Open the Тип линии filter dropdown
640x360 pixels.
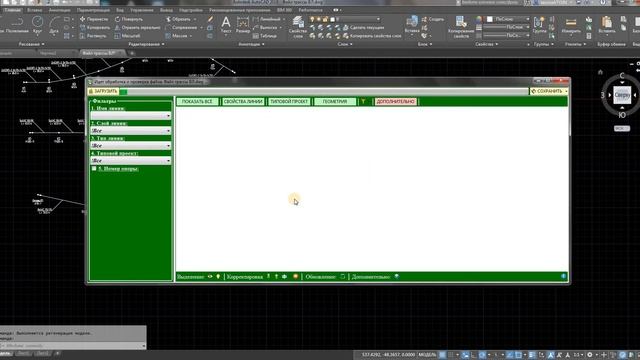(x=131, y=146)
